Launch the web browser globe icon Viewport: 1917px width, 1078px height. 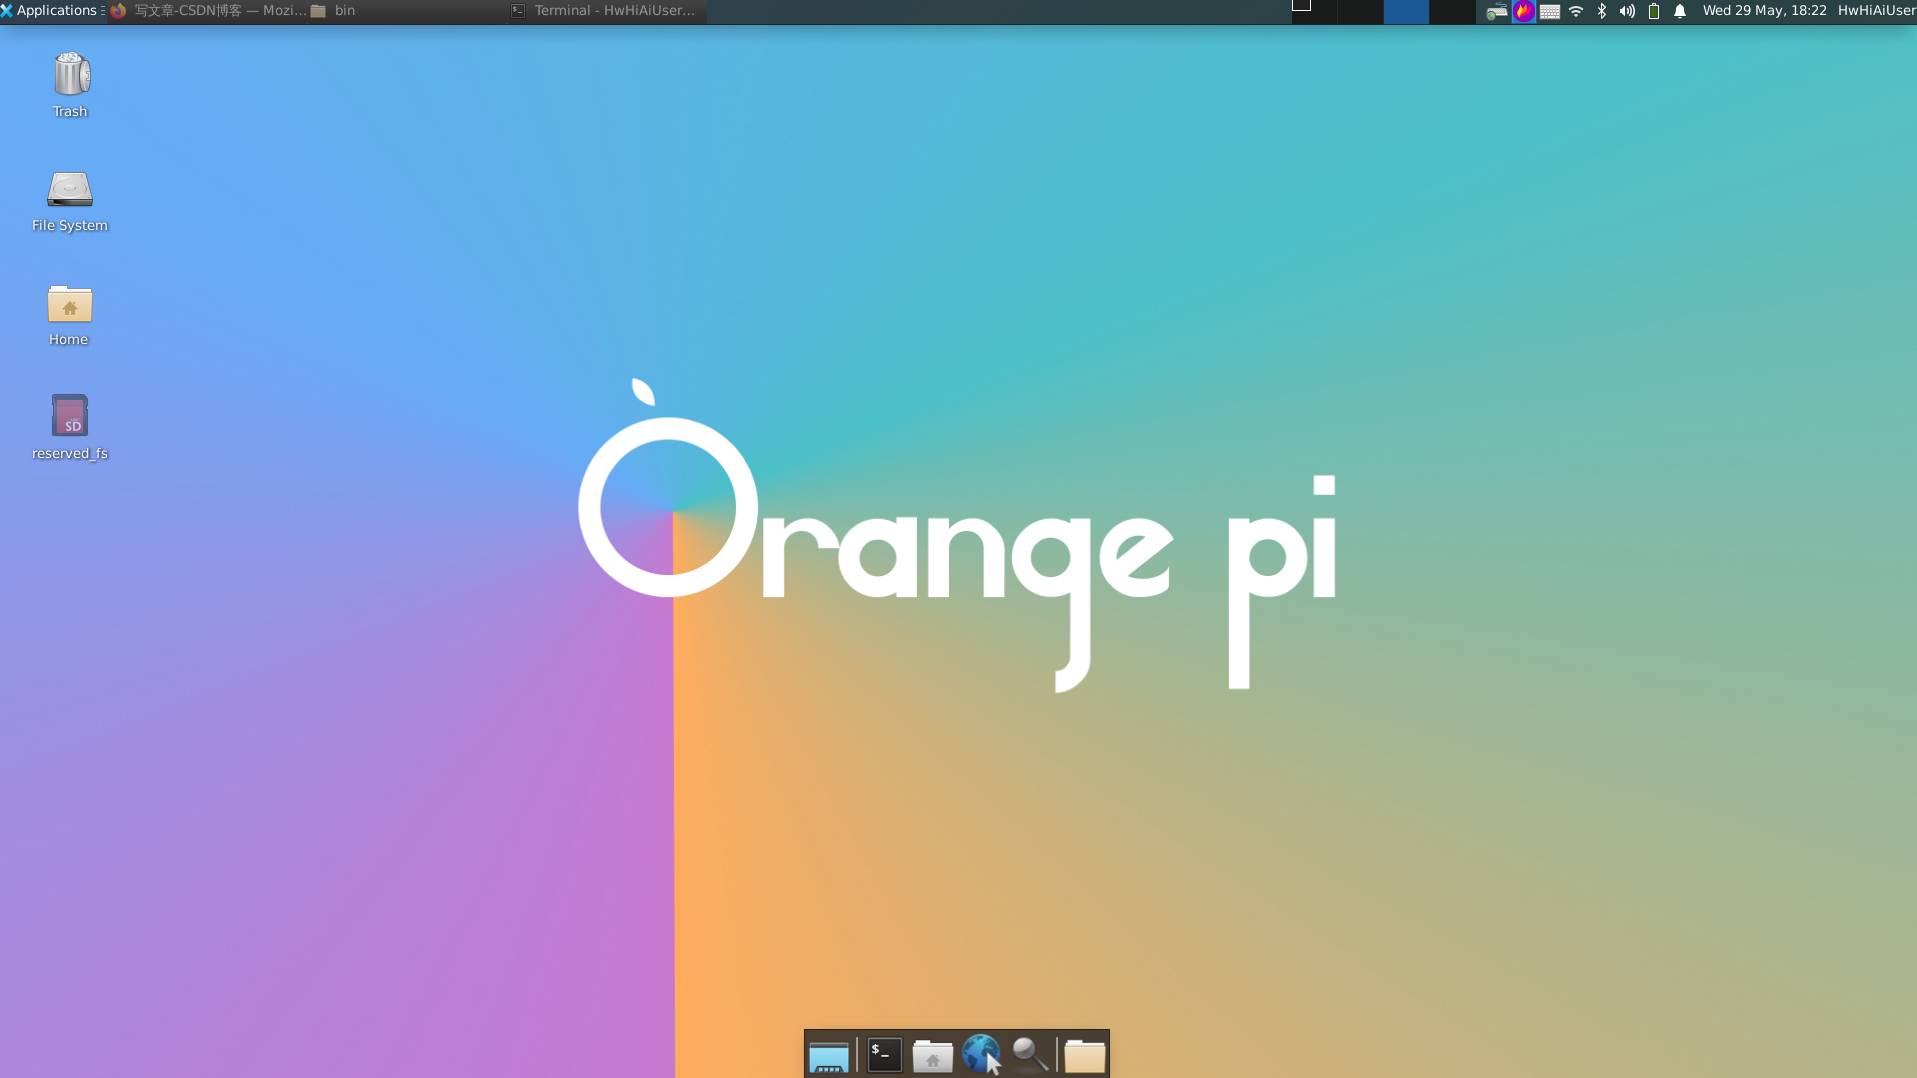click(981, 1055)
